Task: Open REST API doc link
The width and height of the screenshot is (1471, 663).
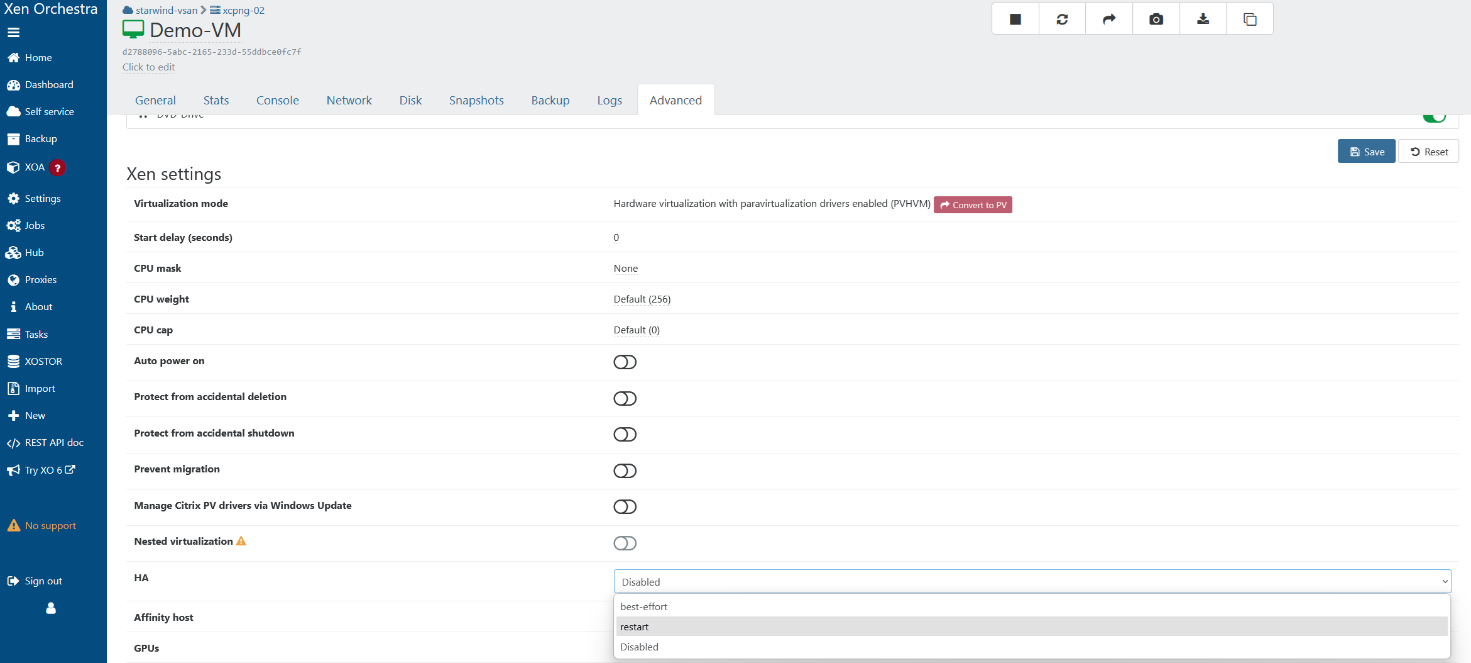Action: 45,443
